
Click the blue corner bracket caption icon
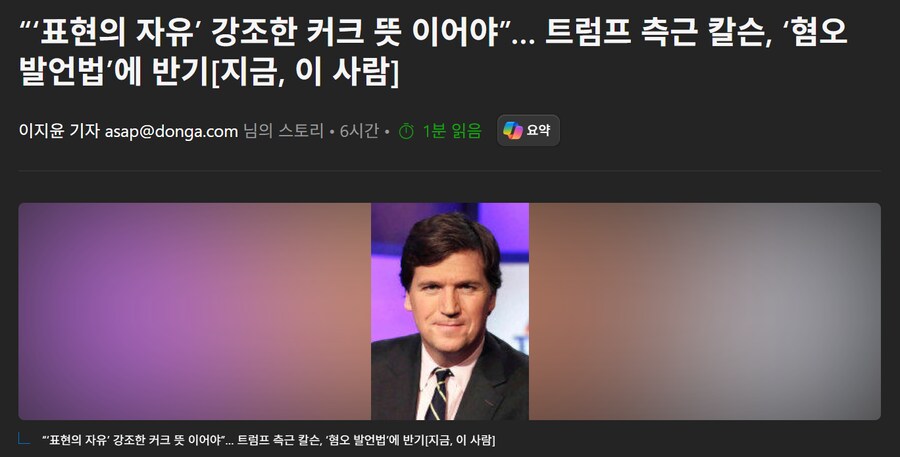24,439
